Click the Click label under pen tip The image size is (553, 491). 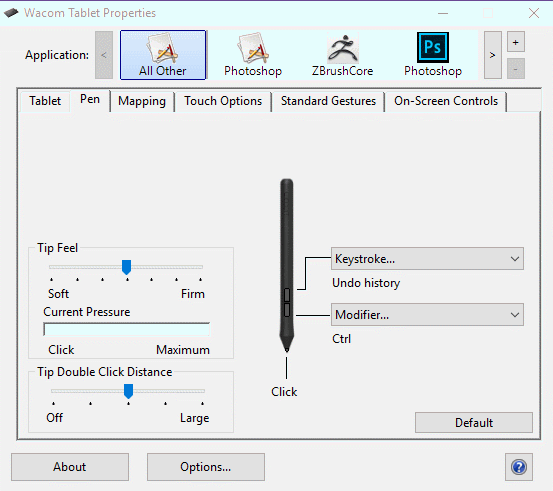(284, 392)
